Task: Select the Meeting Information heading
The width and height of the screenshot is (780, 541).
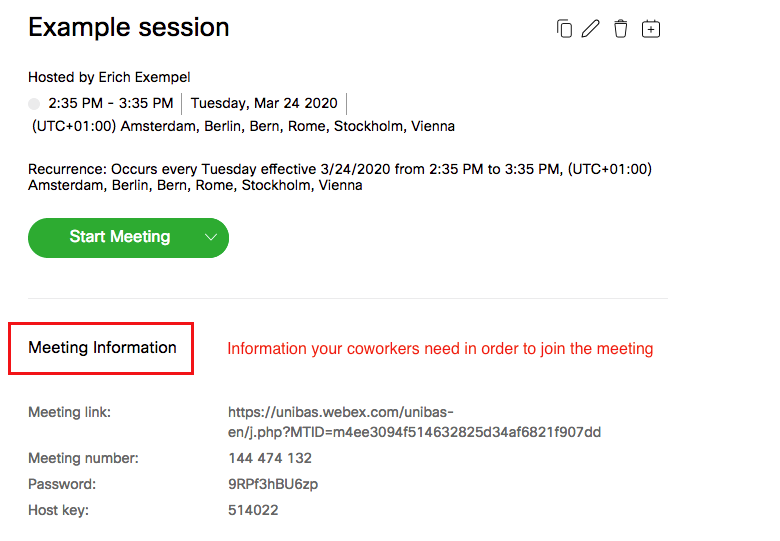Action: tap(102, 348)
